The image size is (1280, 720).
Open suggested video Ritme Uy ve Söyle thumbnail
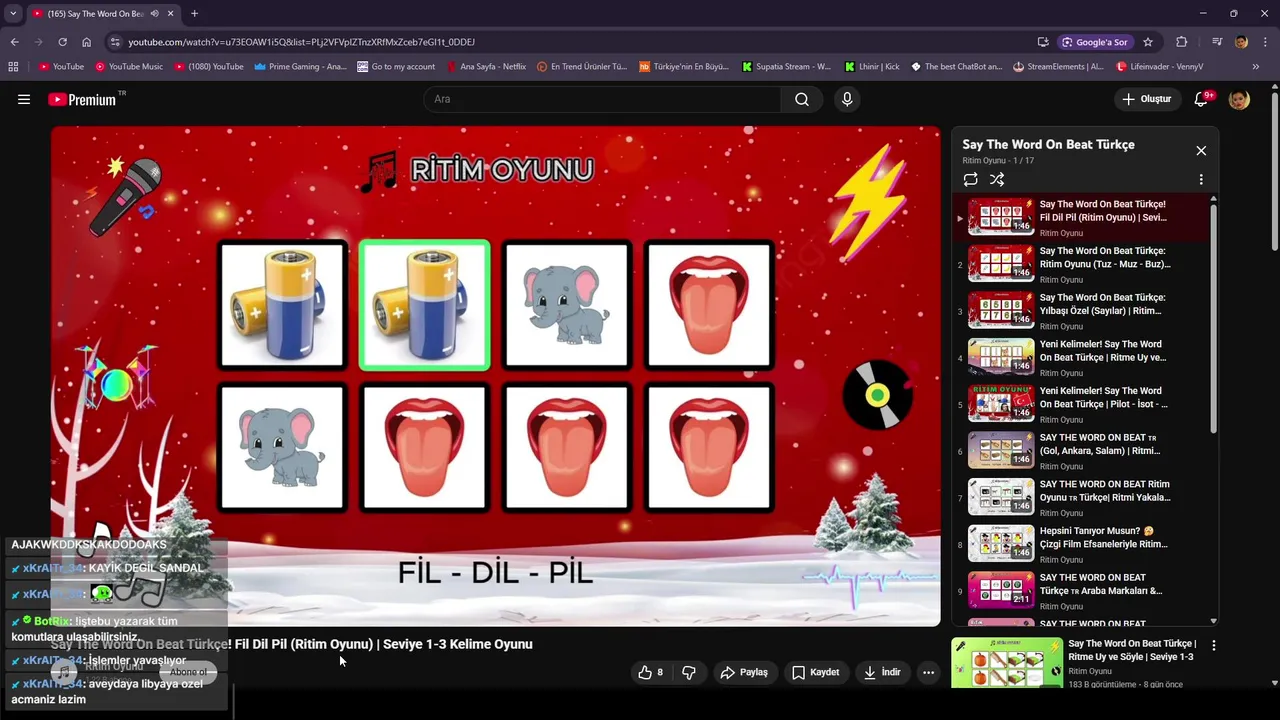point(1007,663)
